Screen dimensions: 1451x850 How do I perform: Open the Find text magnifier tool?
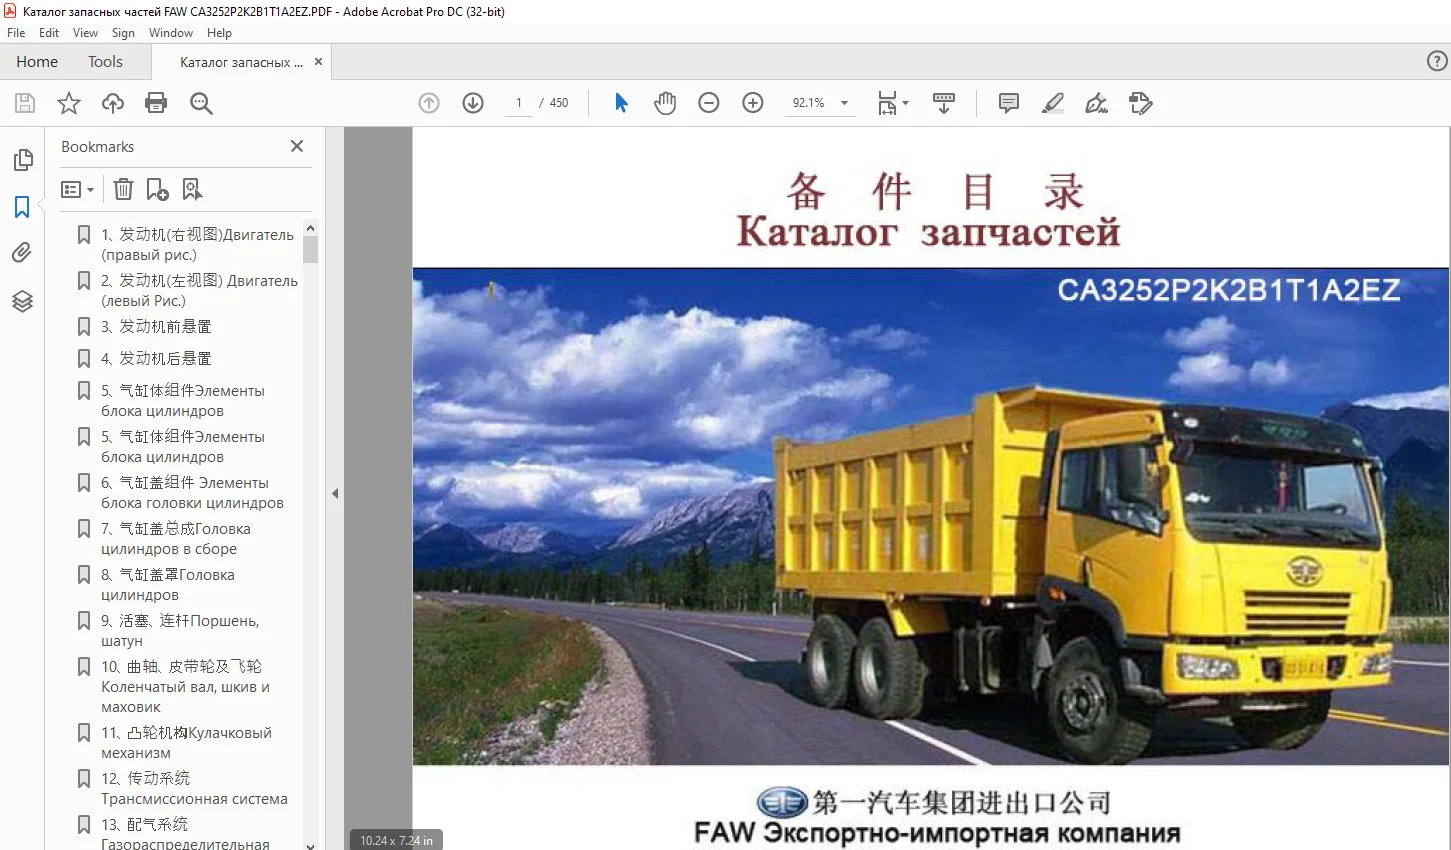click(201, 103)
